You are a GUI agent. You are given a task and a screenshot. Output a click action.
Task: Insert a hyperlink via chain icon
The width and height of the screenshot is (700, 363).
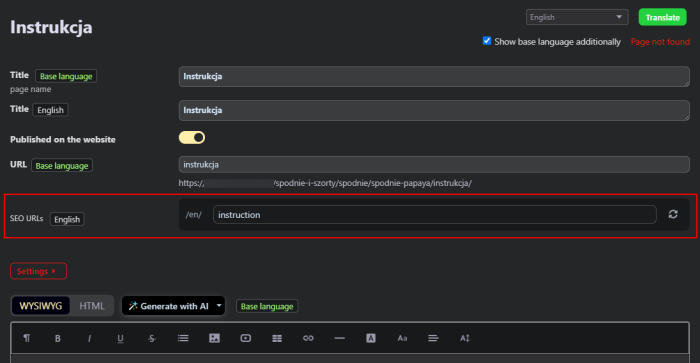coord(308,338)
